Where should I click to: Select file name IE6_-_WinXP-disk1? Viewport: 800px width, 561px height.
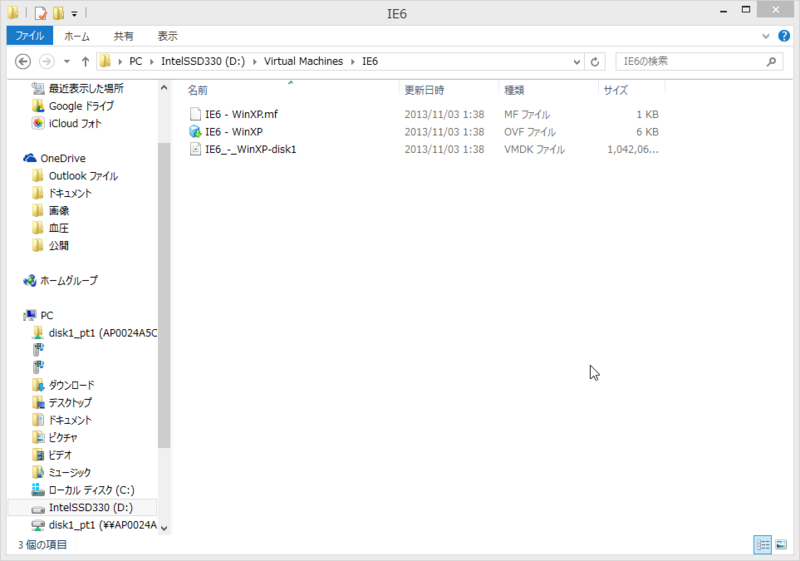tap(251, 149)
